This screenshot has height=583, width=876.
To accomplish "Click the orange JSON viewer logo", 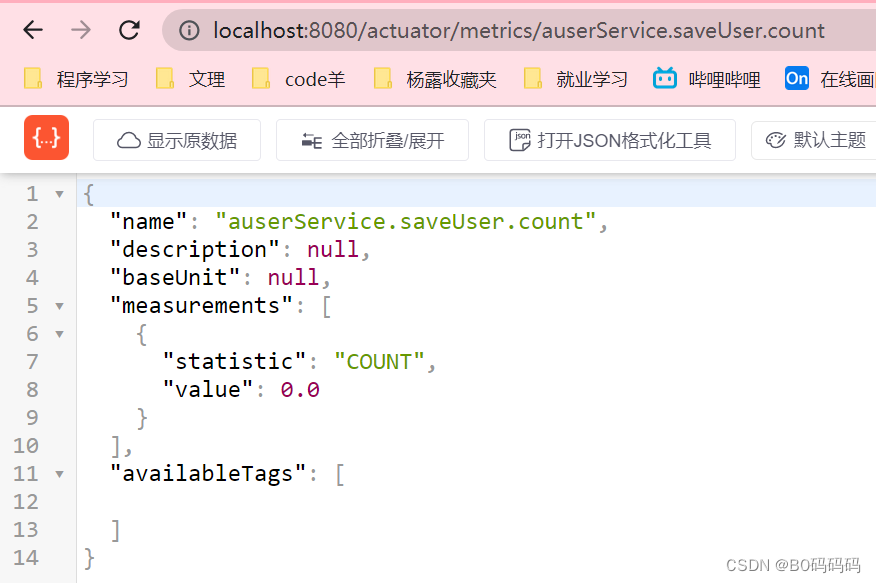I will click(x=46, y=138).
